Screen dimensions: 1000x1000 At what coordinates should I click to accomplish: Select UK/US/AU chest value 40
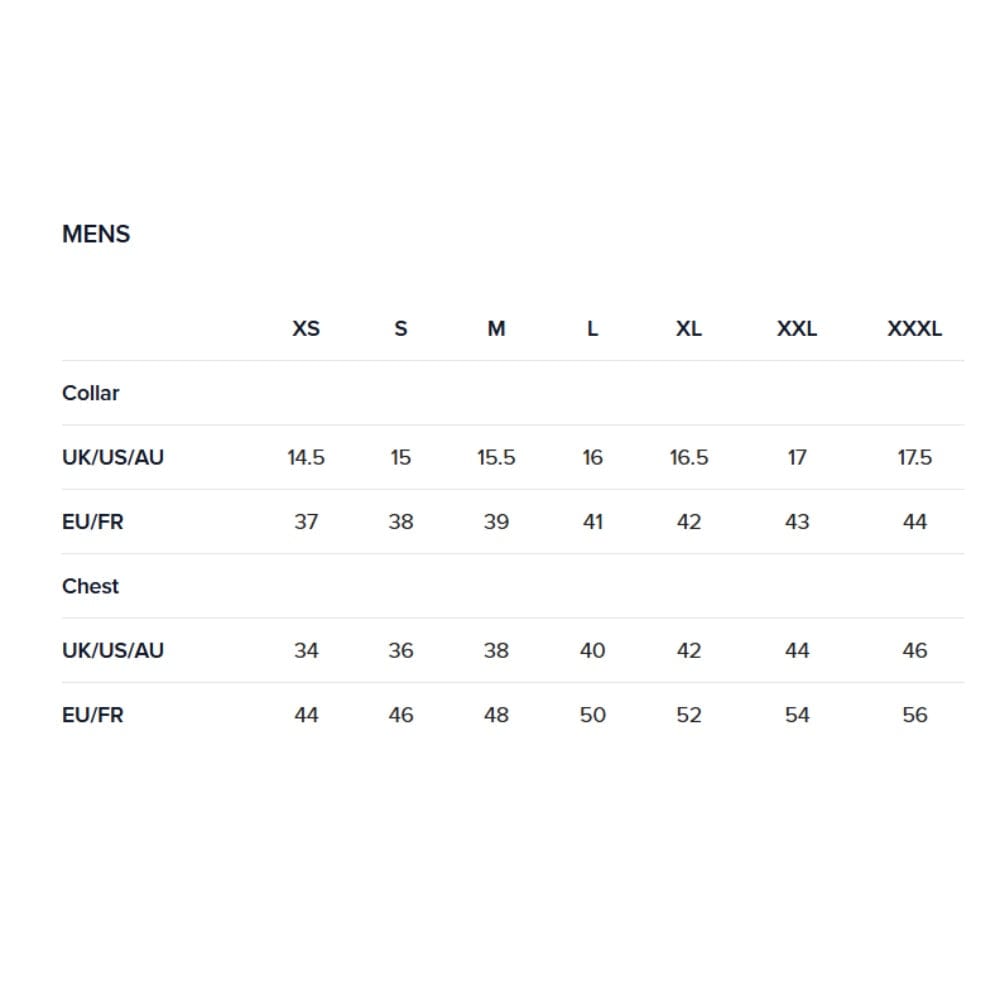coord(592,651)
